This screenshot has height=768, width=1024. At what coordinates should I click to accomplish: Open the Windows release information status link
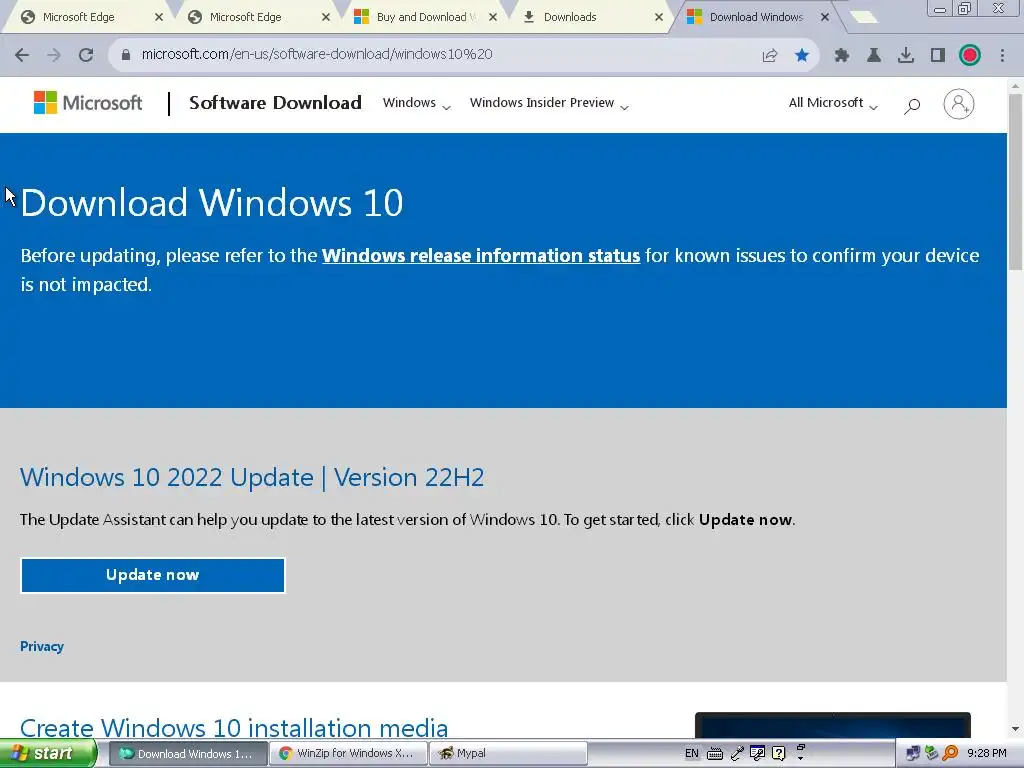click(481, 255)
